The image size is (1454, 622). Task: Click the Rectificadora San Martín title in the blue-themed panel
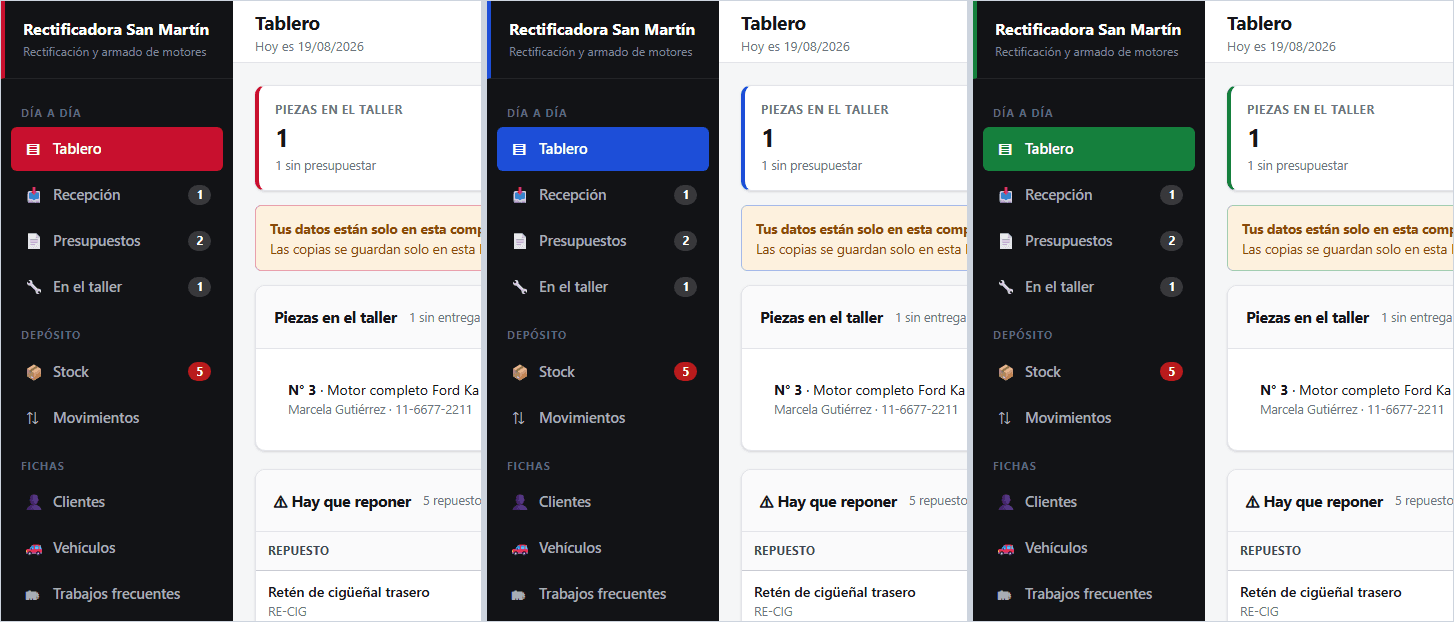(602, 30)
